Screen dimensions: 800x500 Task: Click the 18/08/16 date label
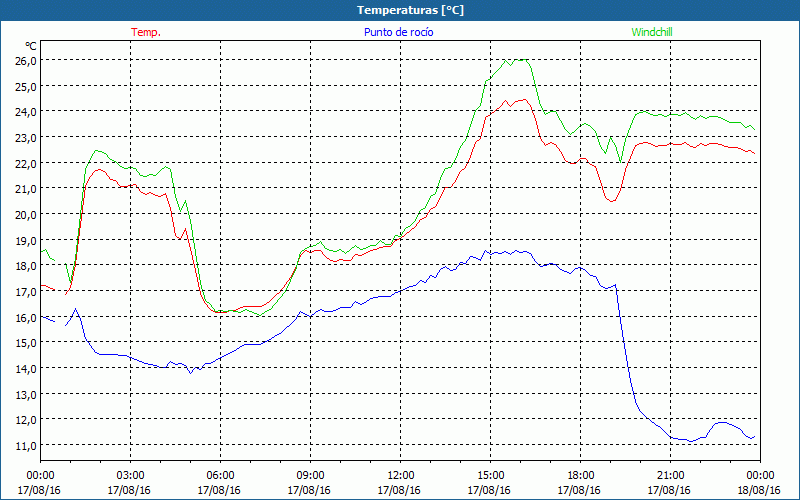coord(759,490)
